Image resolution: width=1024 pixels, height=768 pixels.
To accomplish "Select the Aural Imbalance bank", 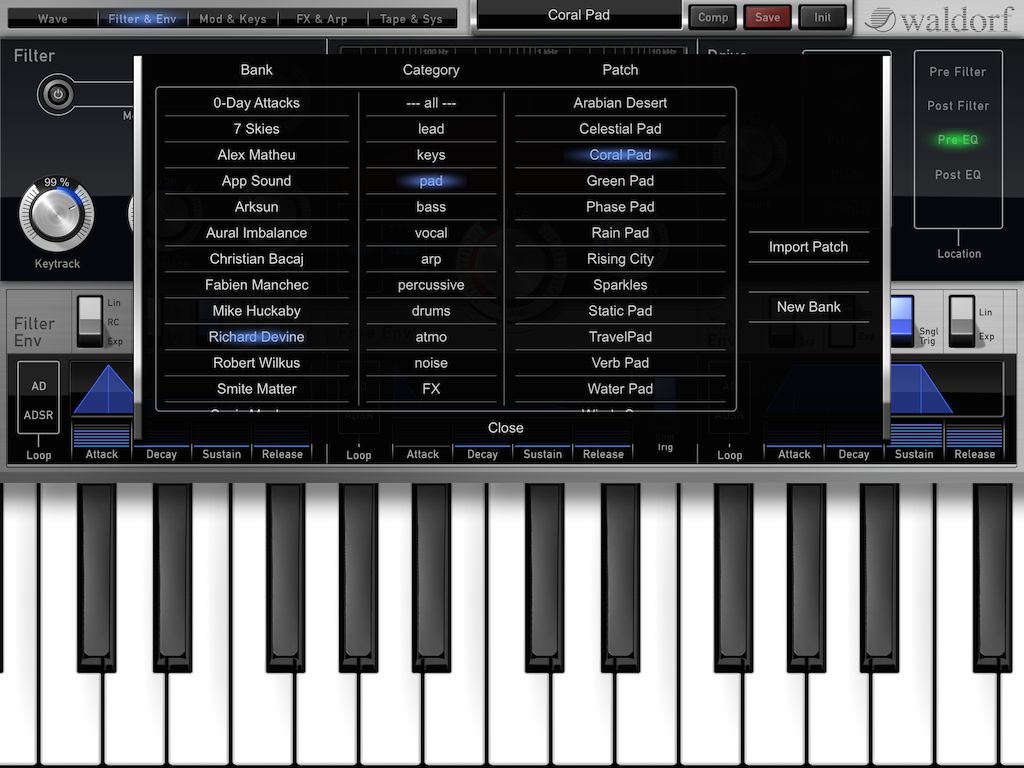I will point(257,233).
